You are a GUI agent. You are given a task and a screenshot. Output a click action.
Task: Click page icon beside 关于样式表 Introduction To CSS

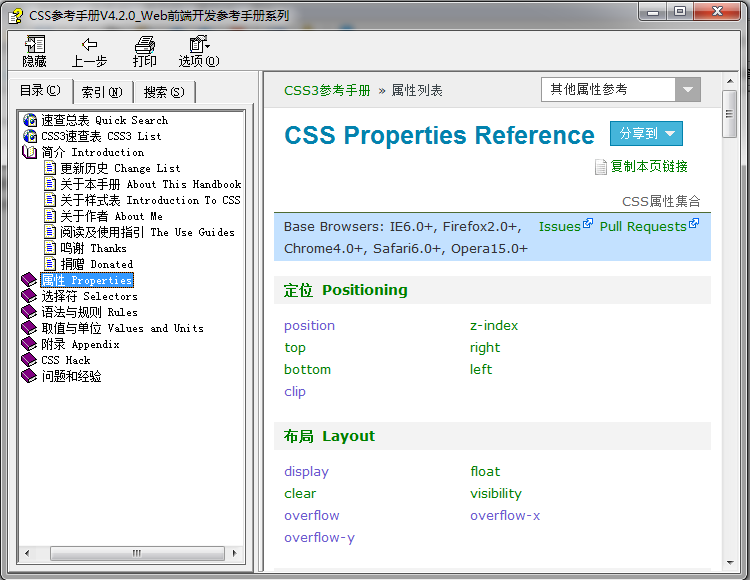pyautogui.click(x=50, y=199)
